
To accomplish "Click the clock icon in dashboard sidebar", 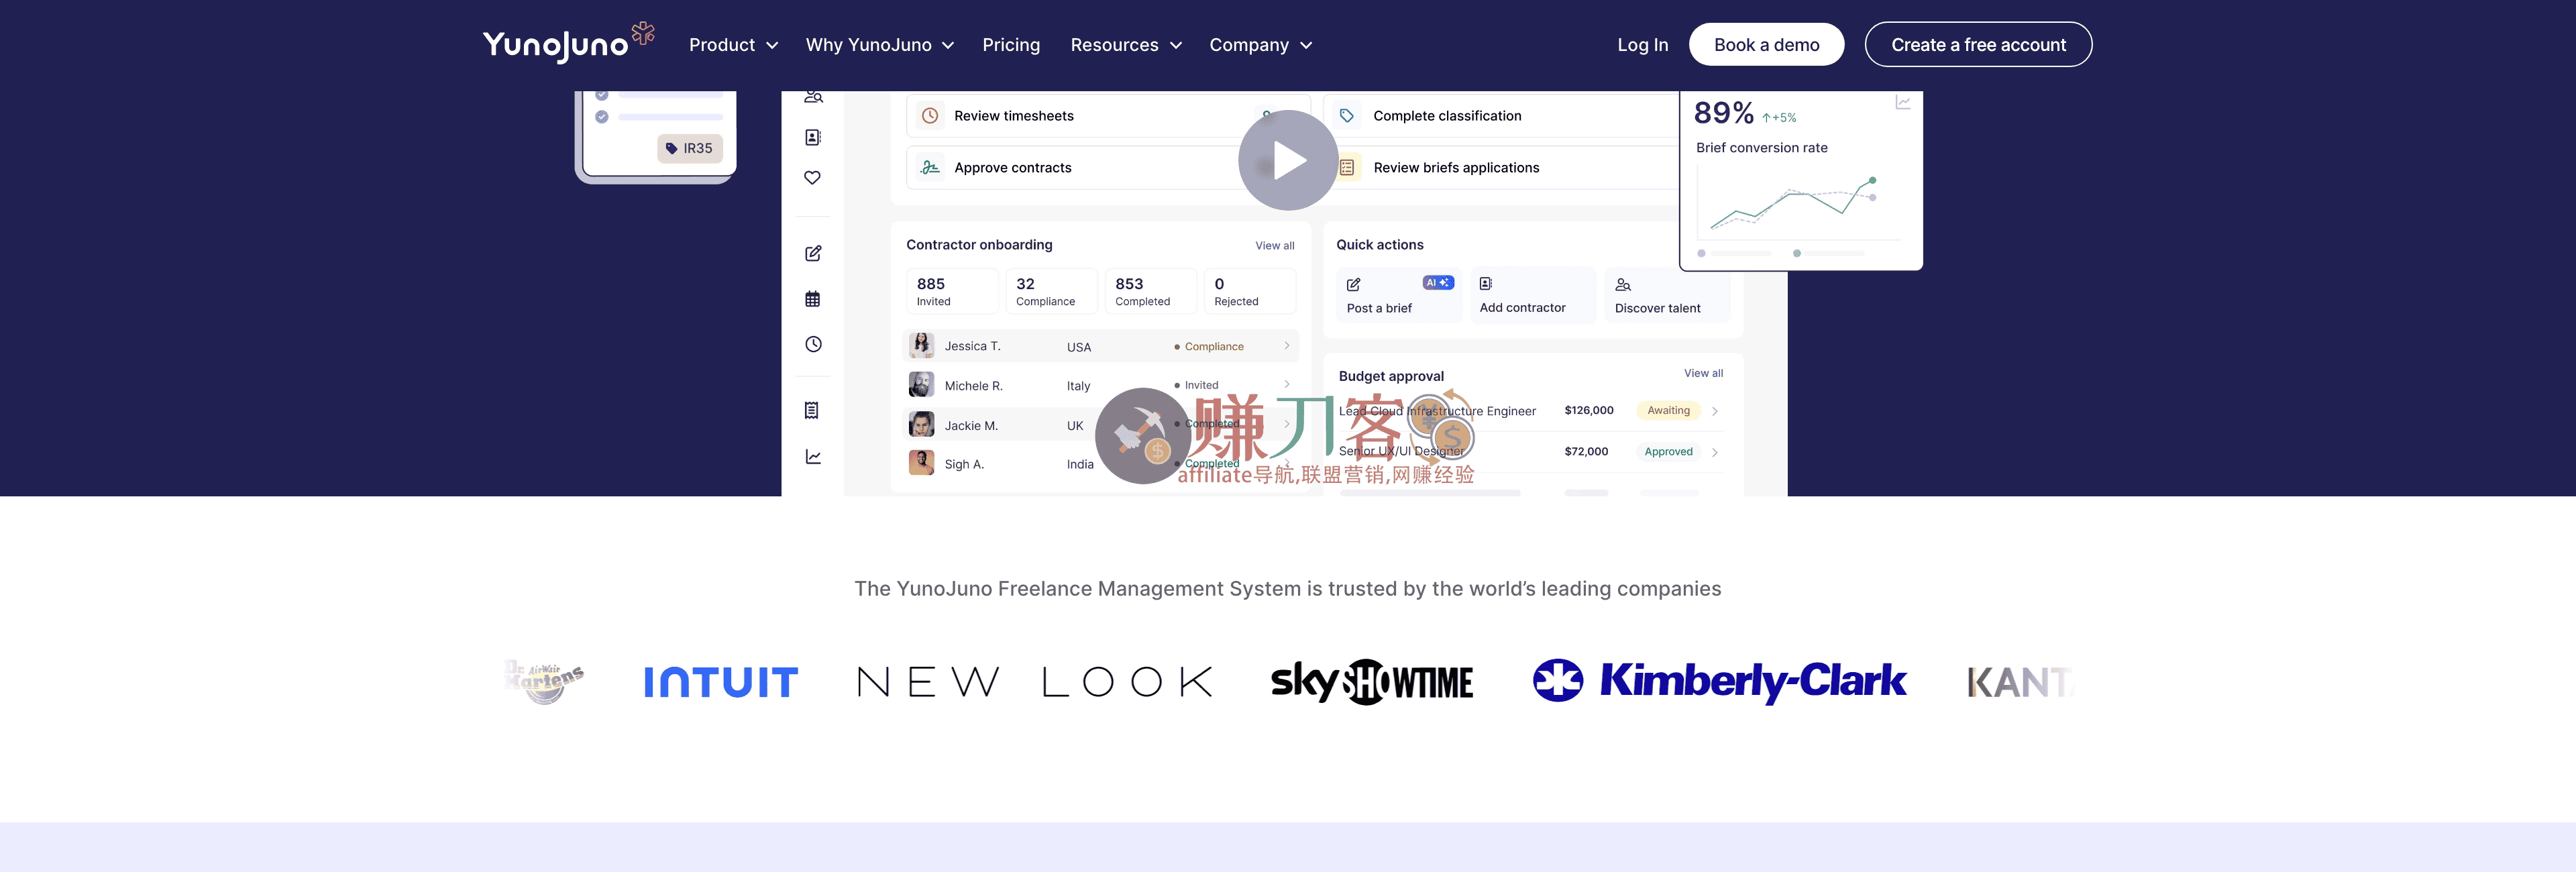I will (813, 344).
